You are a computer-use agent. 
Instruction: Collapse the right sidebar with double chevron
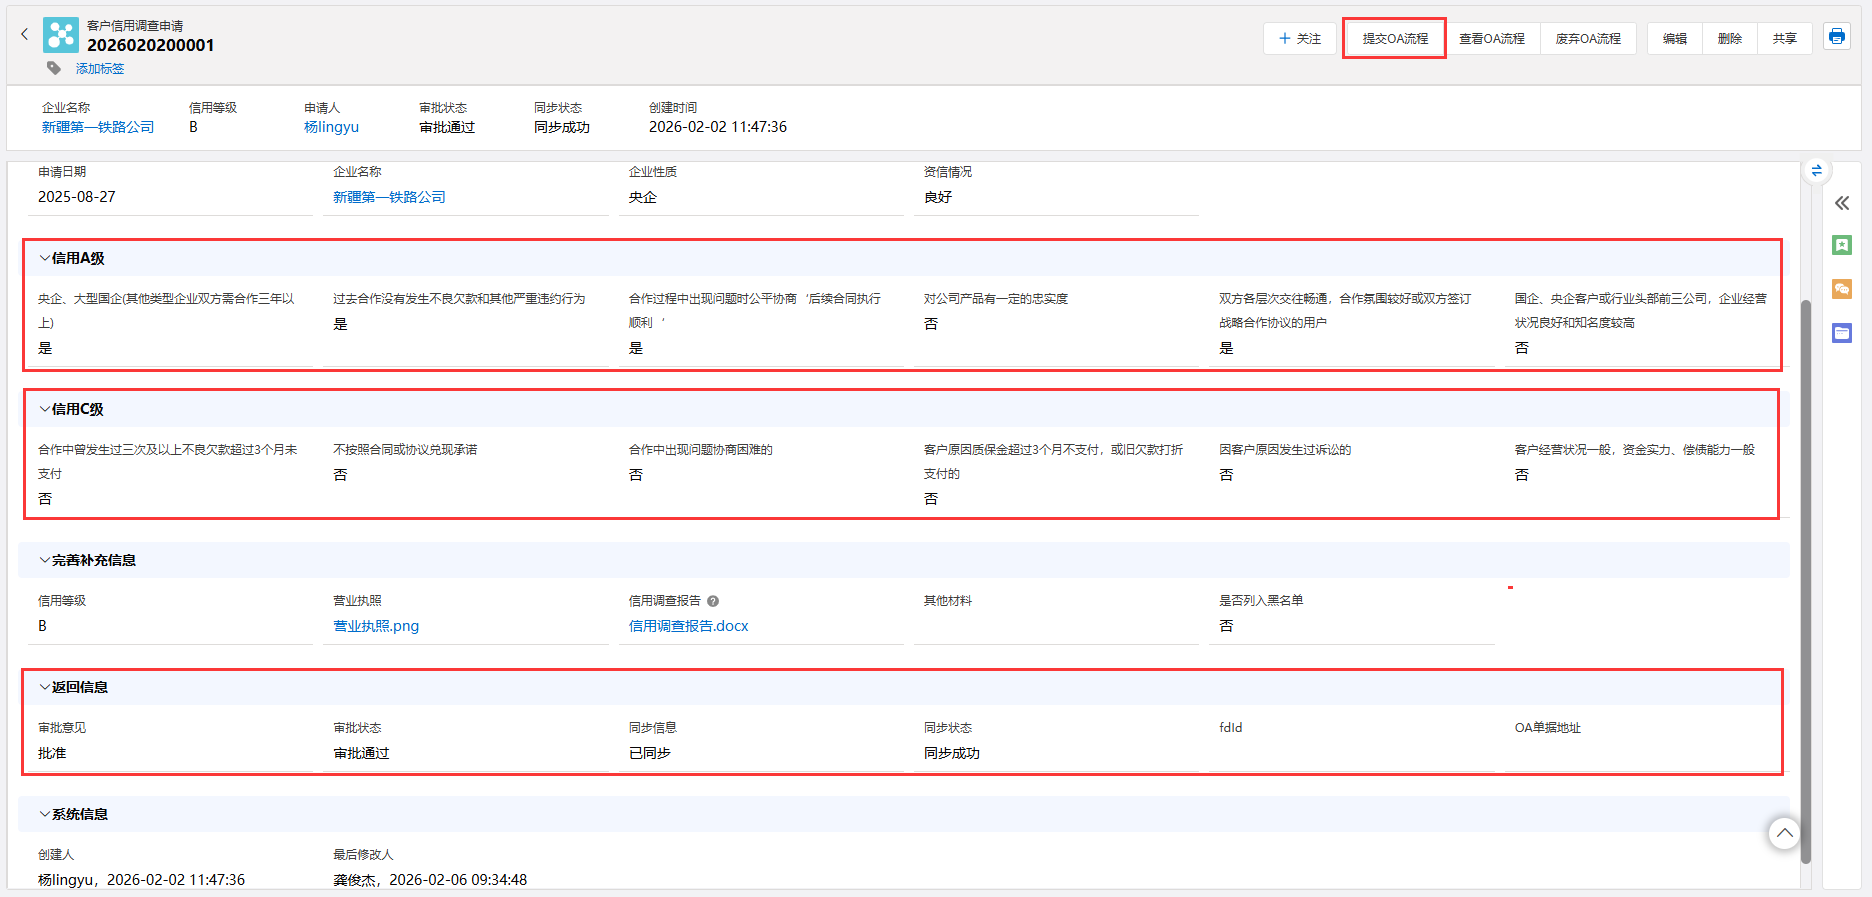tap(1842, 203)
